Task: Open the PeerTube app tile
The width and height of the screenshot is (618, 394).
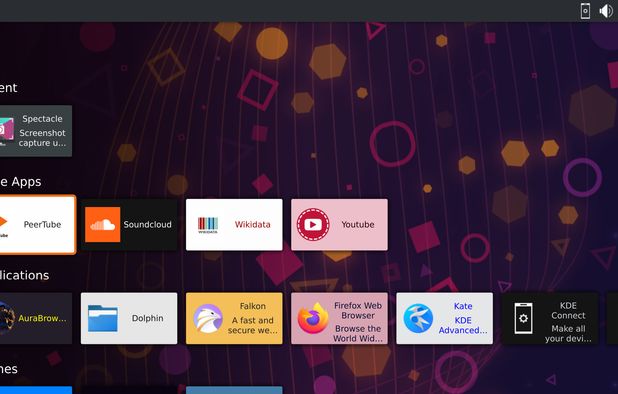Action: [x=37, y=225]
